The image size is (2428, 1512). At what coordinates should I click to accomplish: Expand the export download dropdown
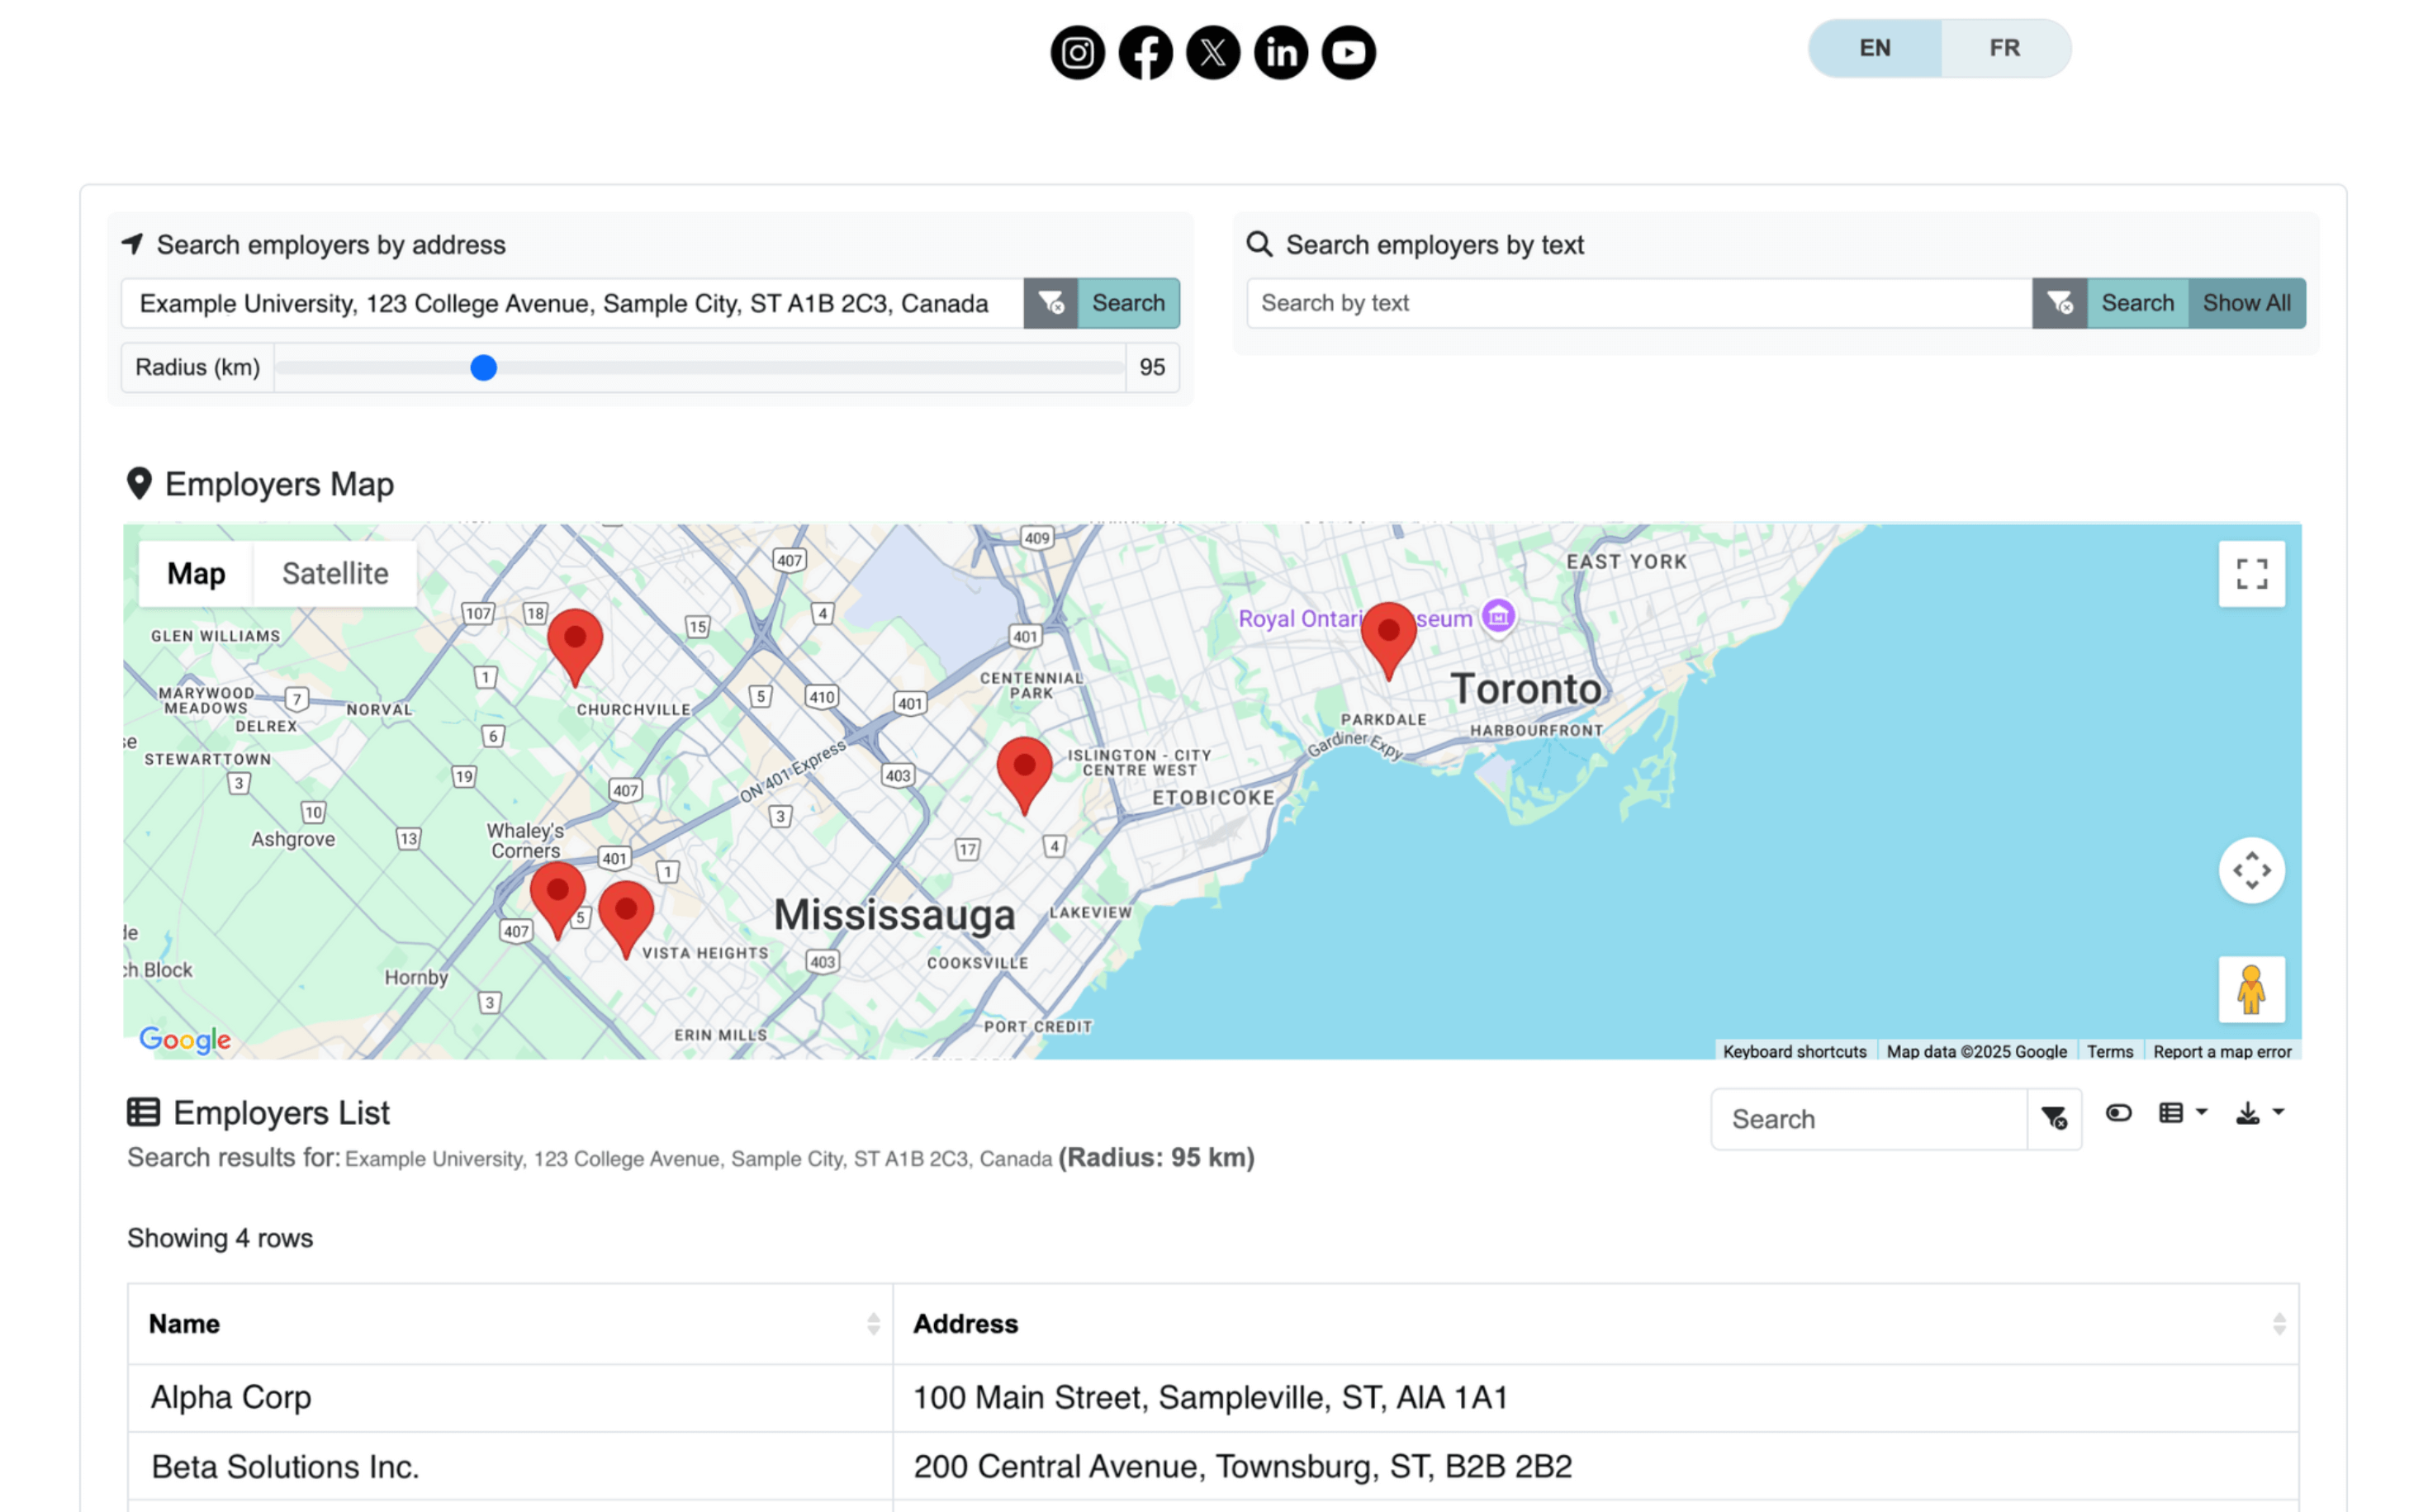click(2256, 1112)
